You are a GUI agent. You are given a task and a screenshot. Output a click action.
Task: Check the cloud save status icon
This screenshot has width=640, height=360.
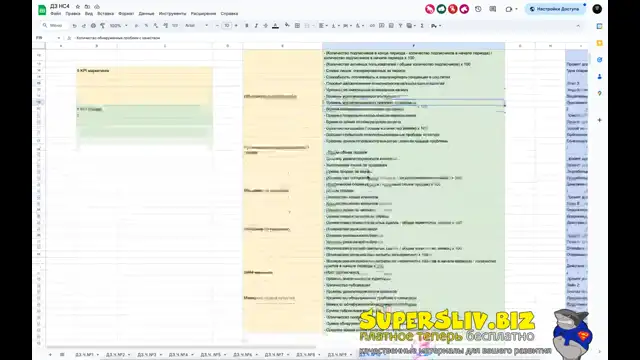(x=97, y=7)
